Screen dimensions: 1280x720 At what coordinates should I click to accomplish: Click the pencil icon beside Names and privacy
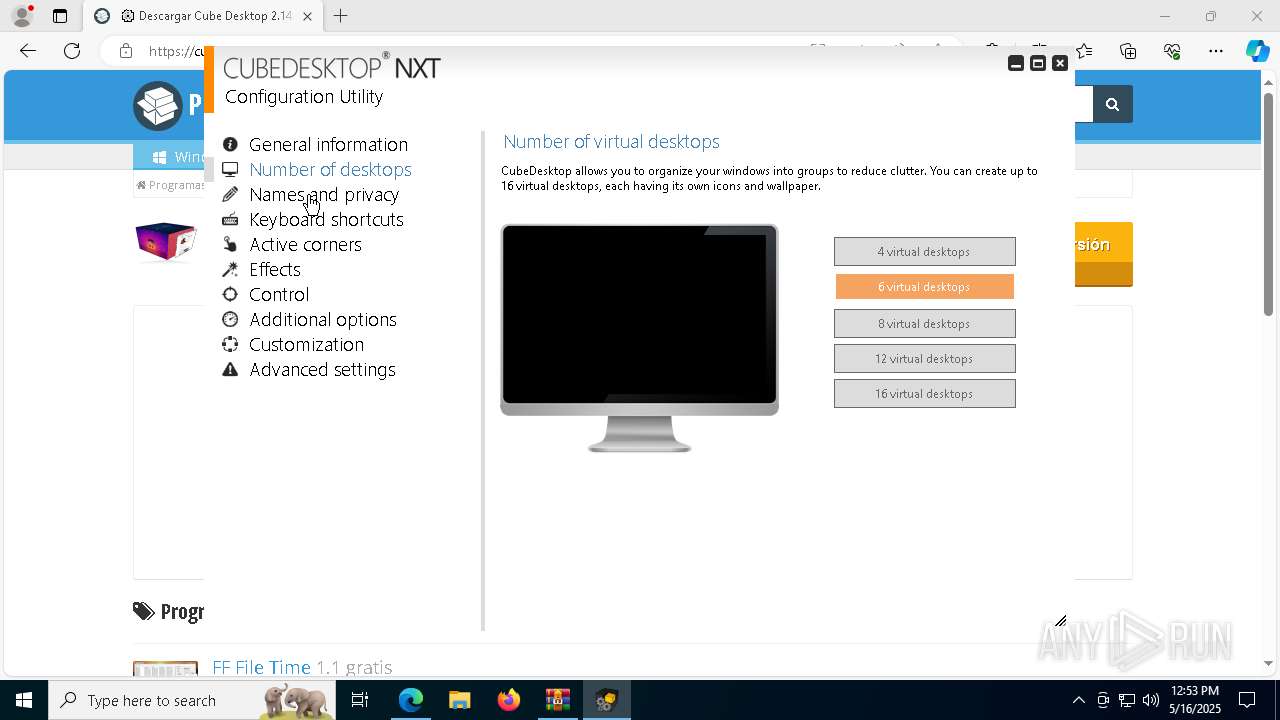pos(230,194)
